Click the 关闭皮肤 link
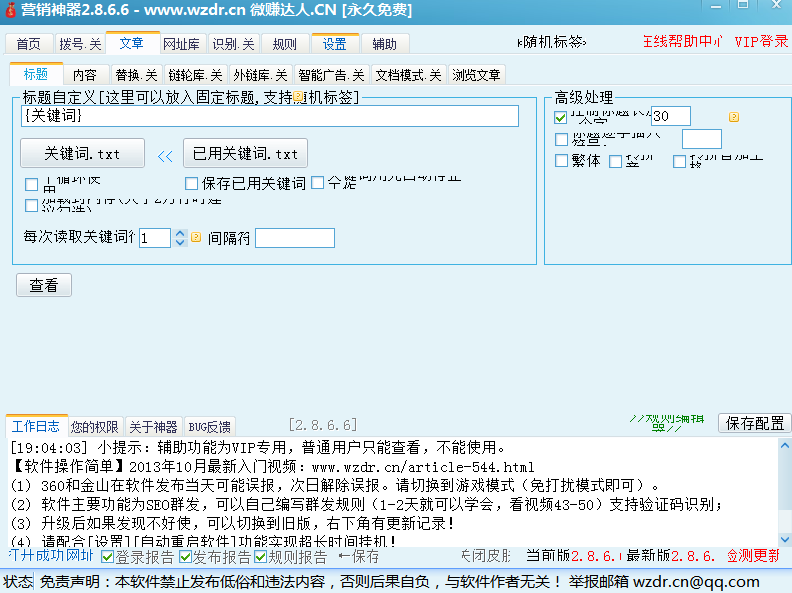Screen dimensions: 792x593 point(486,556)
